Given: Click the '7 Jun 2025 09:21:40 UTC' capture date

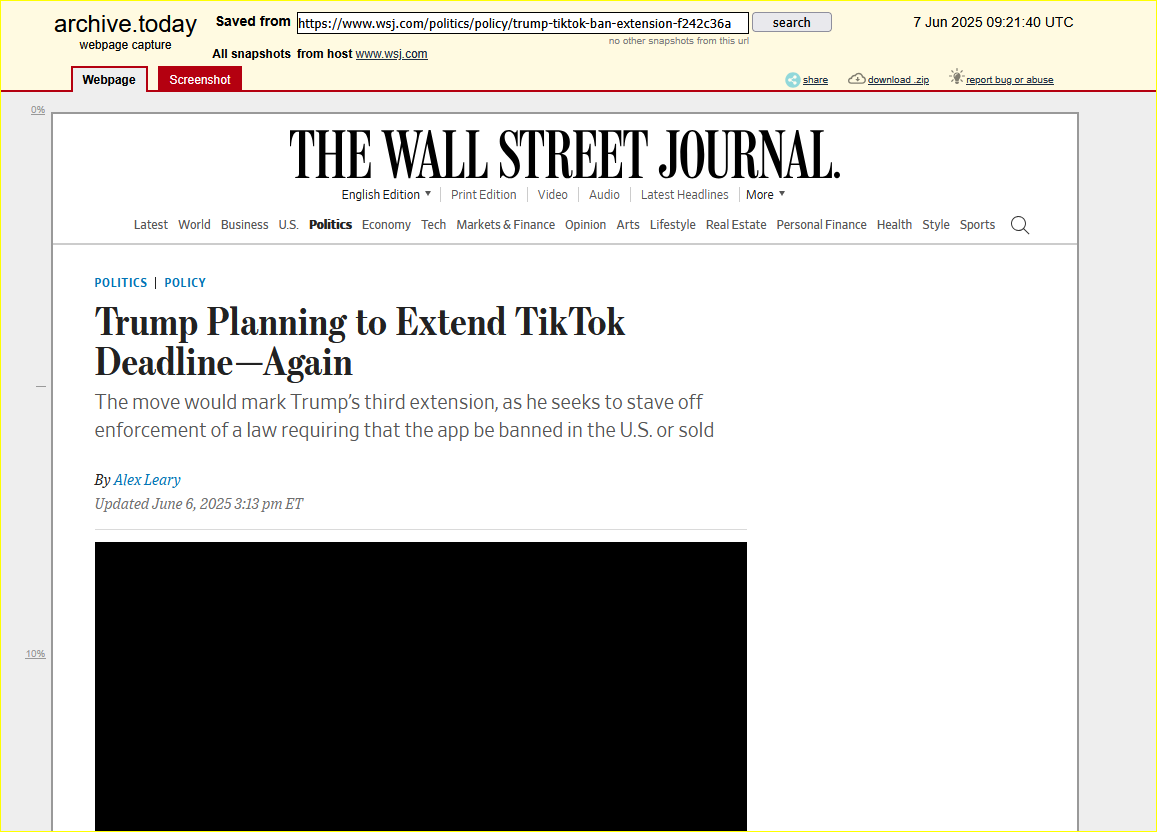Looking at the screenshot, I should point(993,22).
